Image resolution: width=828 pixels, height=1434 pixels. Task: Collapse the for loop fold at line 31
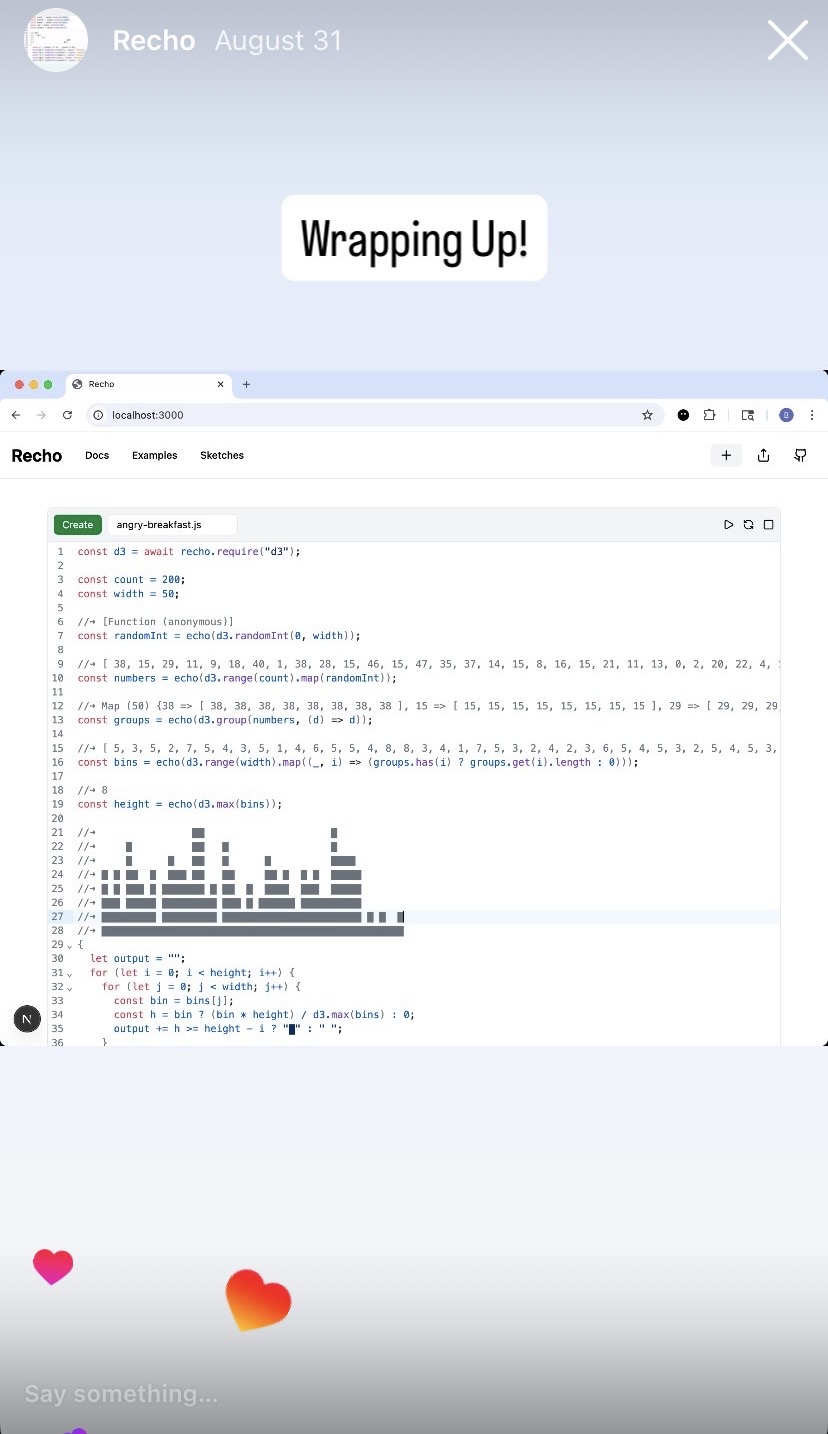pyautogui.click(x=69, y=974)
